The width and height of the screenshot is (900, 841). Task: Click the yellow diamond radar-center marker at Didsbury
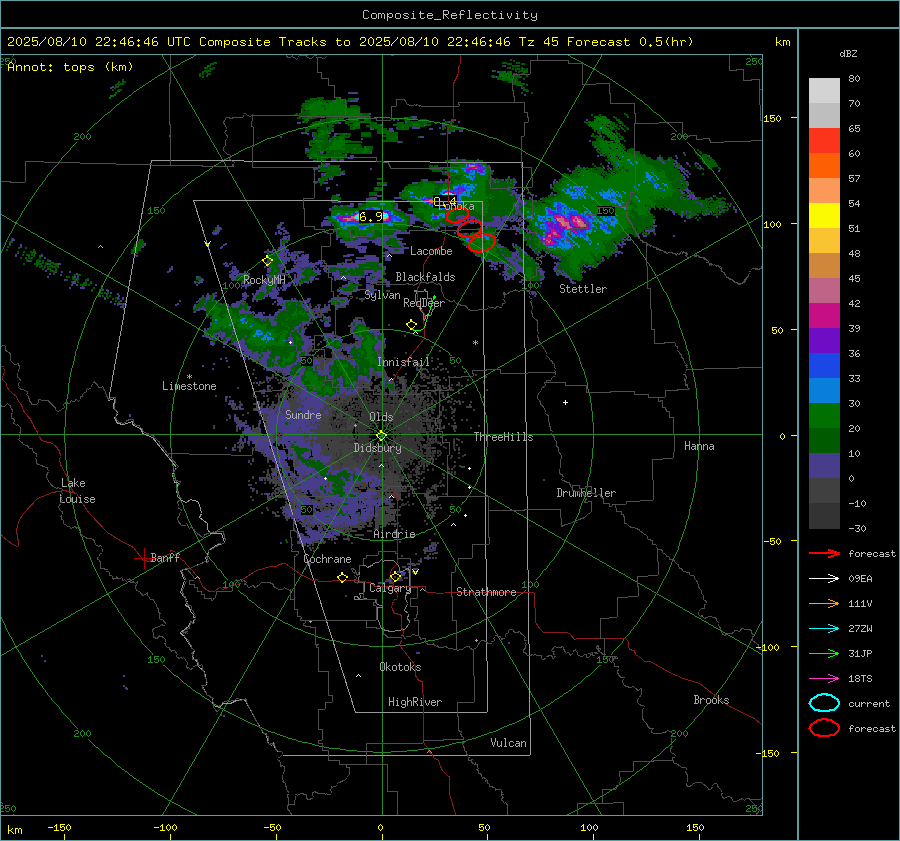click(381, 436)
